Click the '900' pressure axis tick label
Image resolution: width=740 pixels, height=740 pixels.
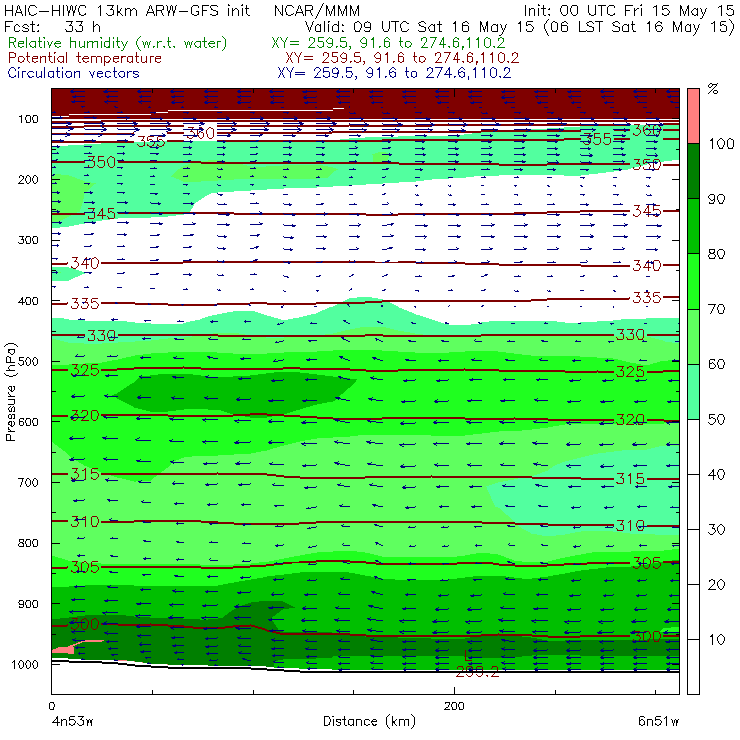28,604
